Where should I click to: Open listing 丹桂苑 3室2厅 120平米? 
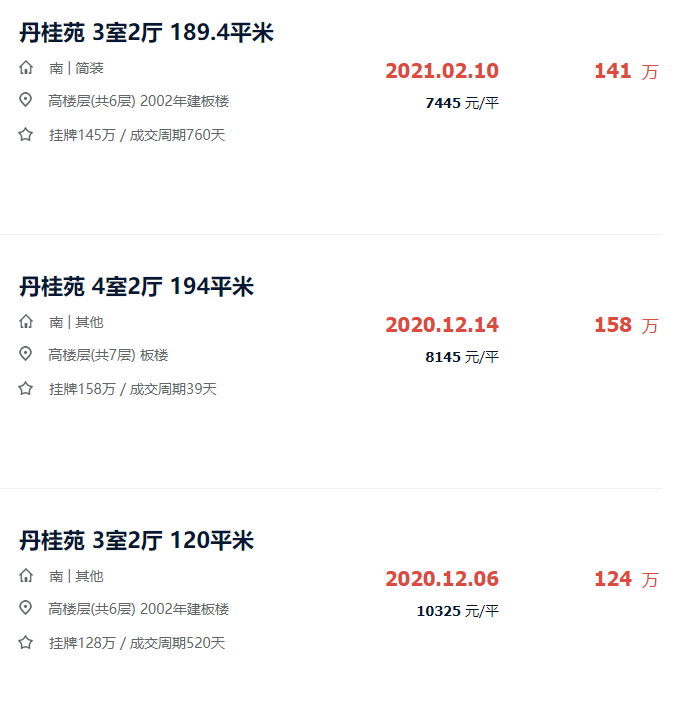click(x=136, y=541)
